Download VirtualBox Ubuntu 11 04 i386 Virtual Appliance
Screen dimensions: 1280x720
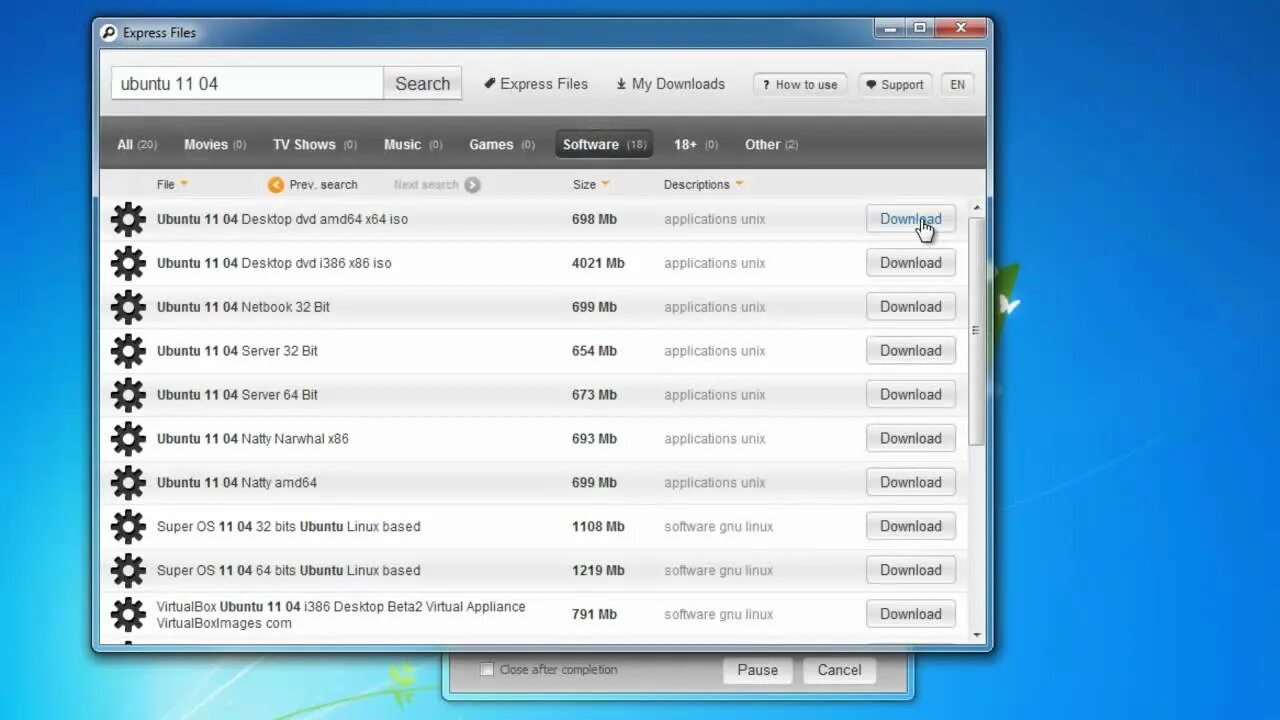pyautogui.click(x=911, y=615)
